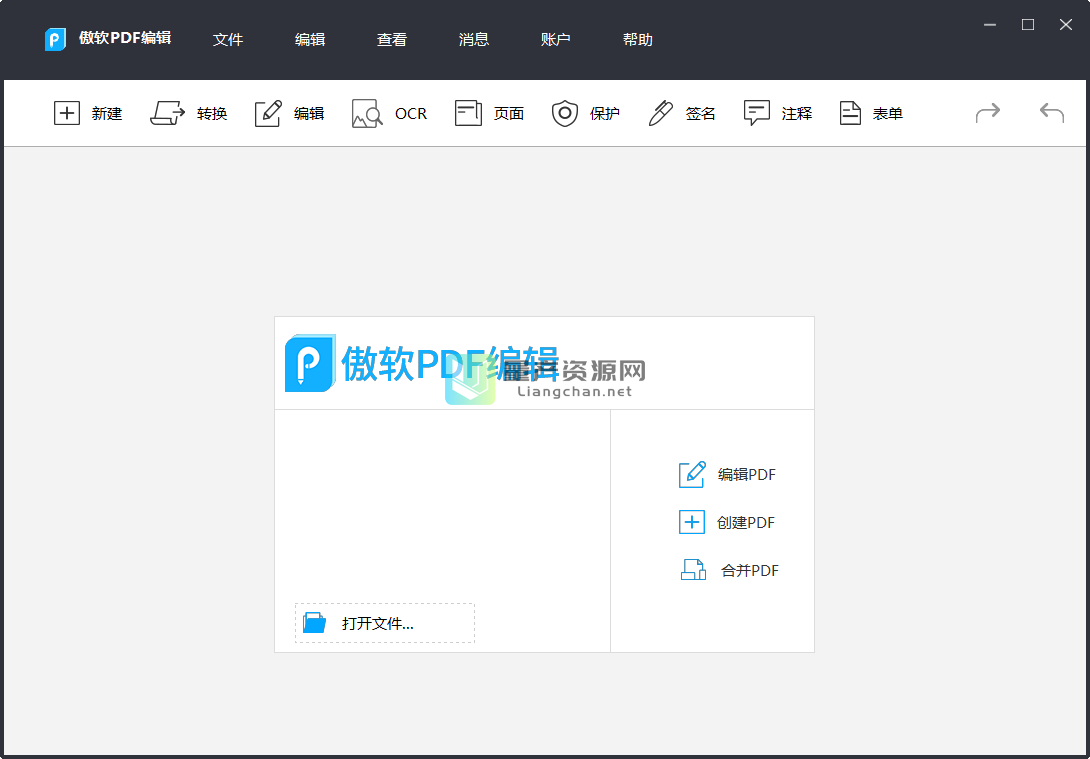
Task: Click the left-pointing curved arrow icon
Action: pos(1052,113)
